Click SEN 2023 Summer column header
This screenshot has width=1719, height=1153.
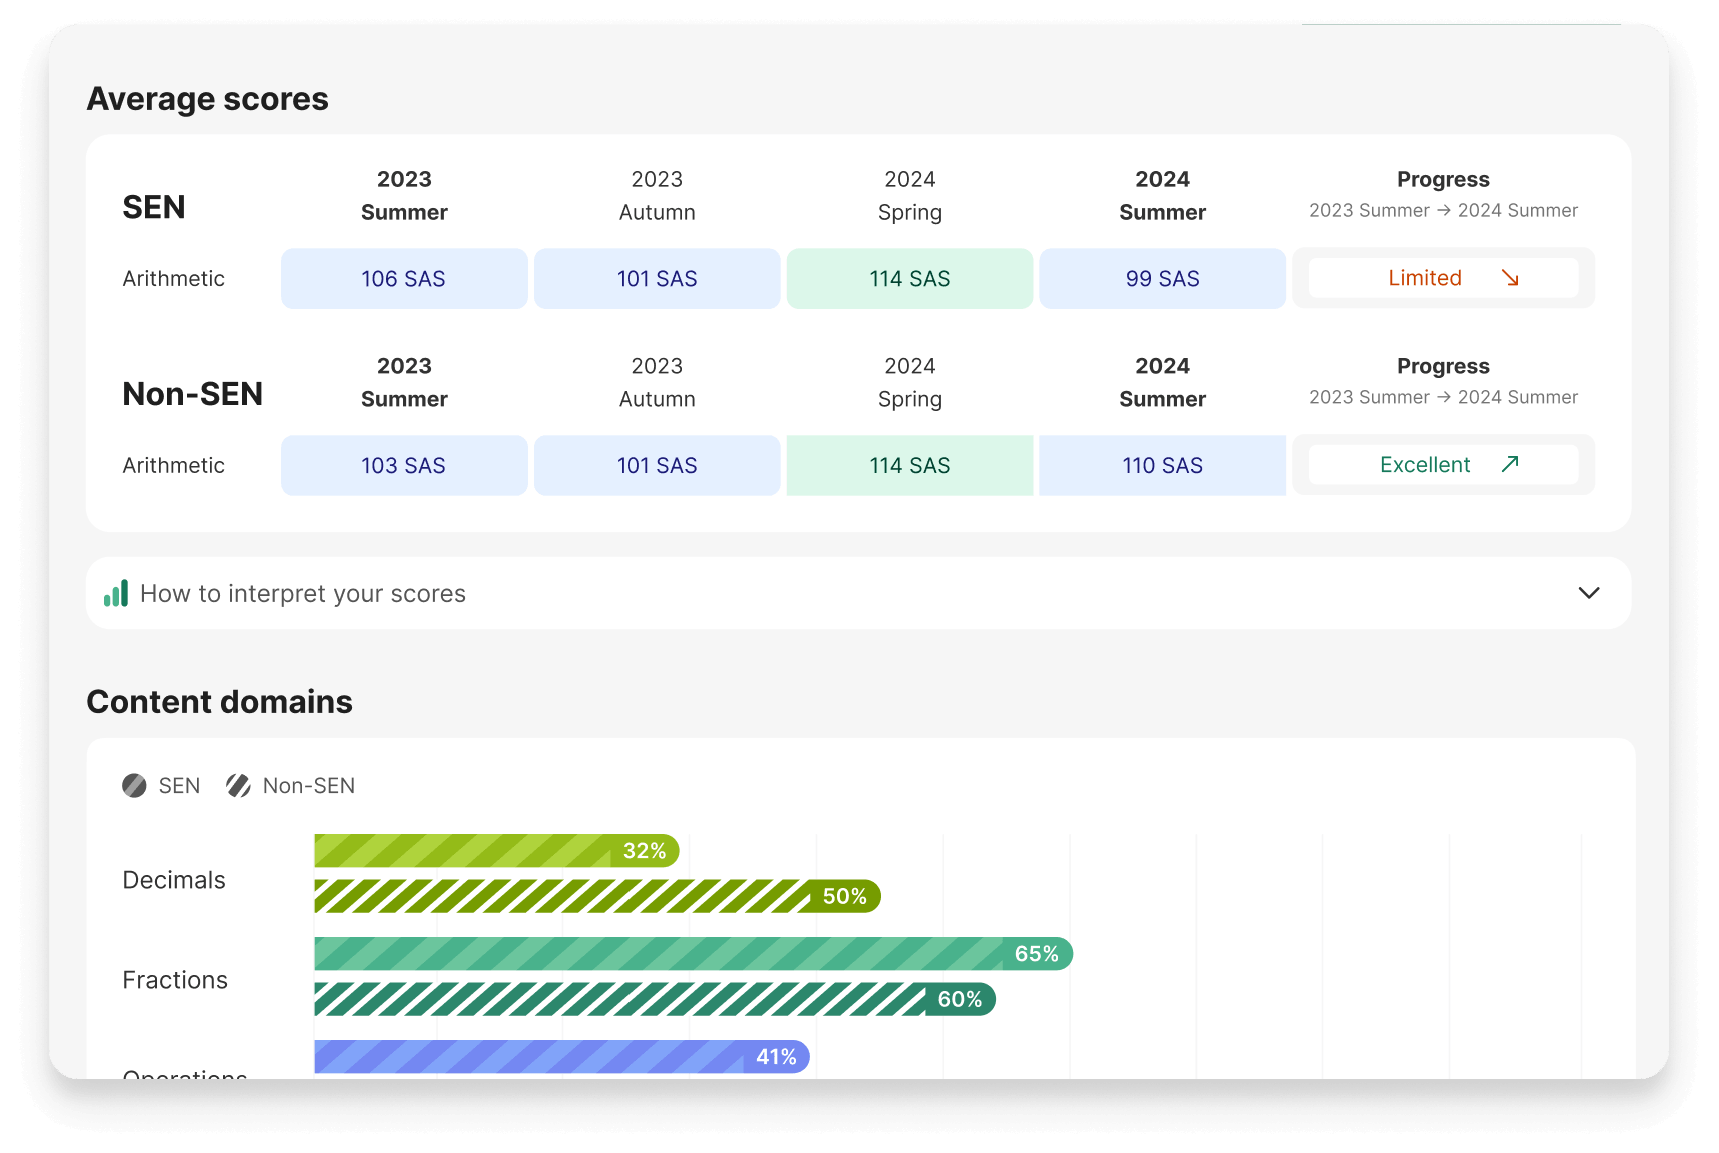pos(404,196)
